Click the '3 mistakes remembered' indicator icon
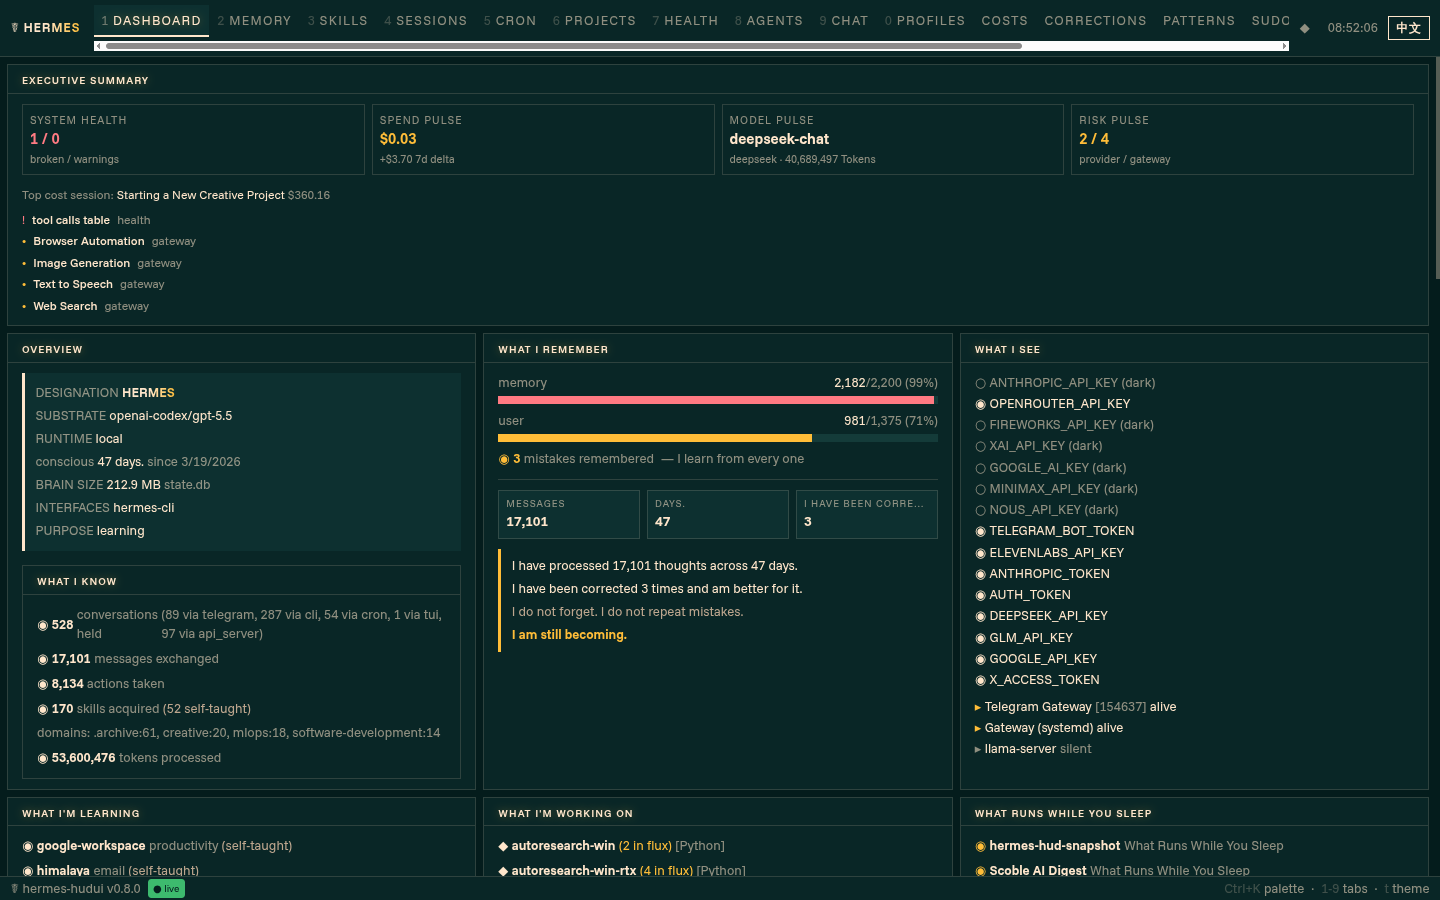1440x900 pixels. tap(504, 459)
